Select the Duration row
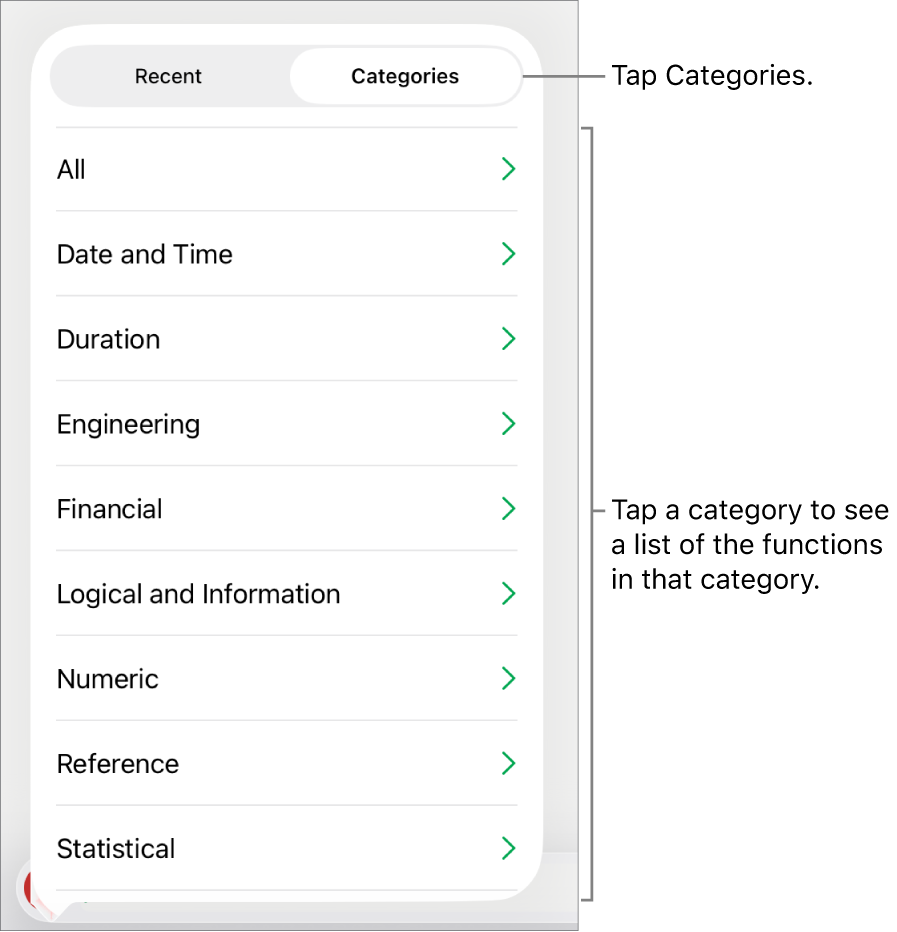 tap(108, 339)
